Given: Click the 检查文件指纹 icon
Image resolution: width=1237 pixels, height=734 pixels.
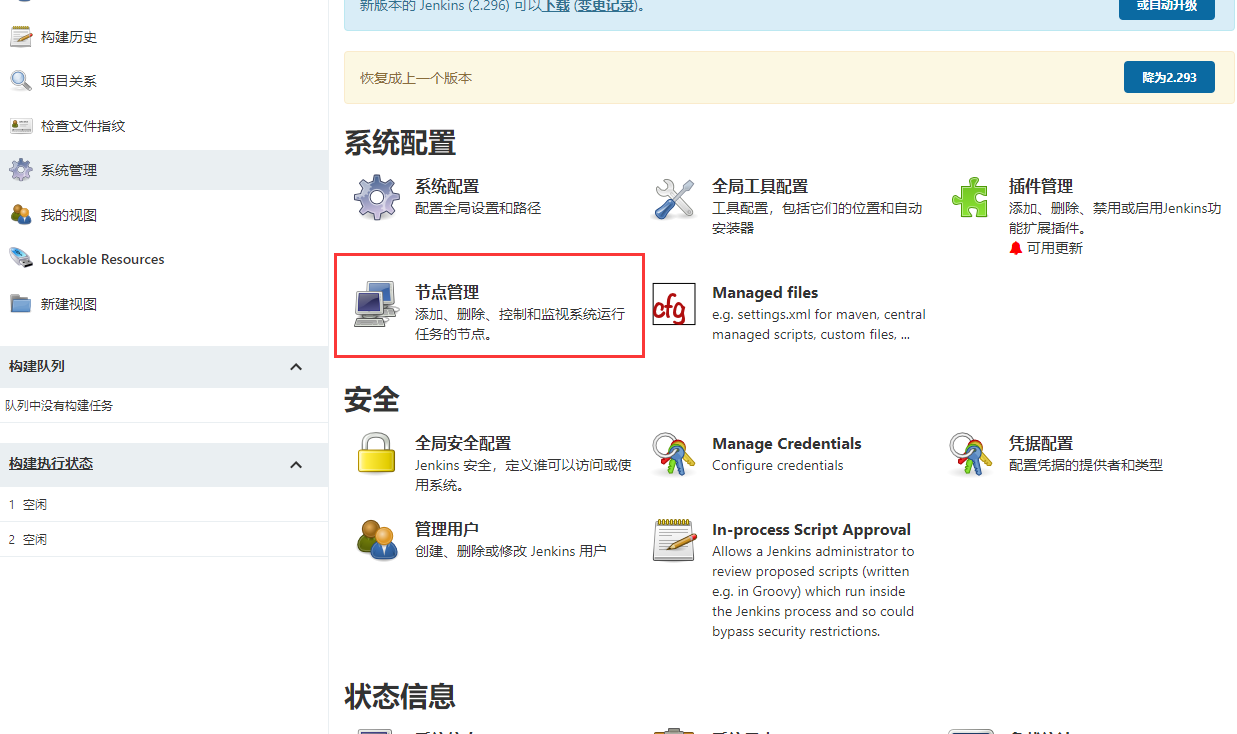Looking at the screenshot, I should coord(21,126).
